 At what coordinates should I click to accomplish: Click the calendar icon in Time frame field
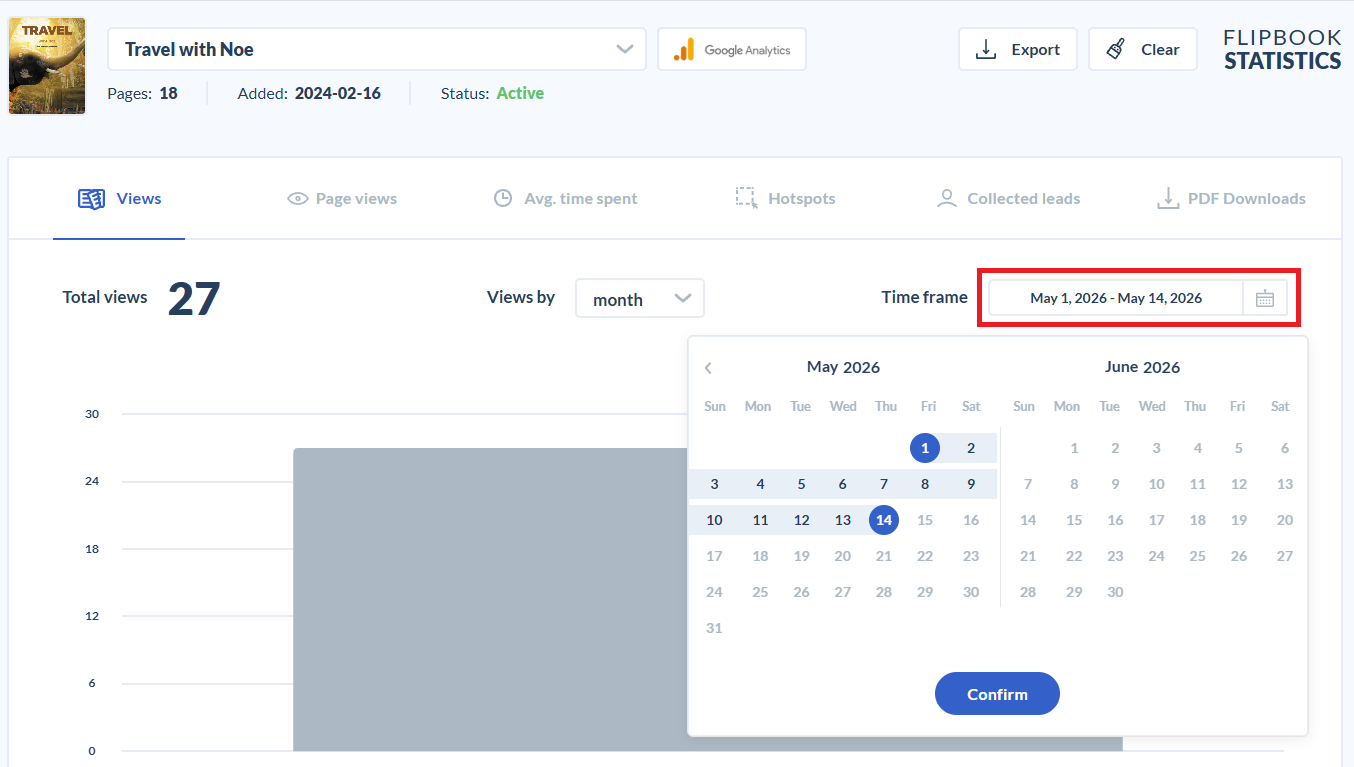point(1265,298)
